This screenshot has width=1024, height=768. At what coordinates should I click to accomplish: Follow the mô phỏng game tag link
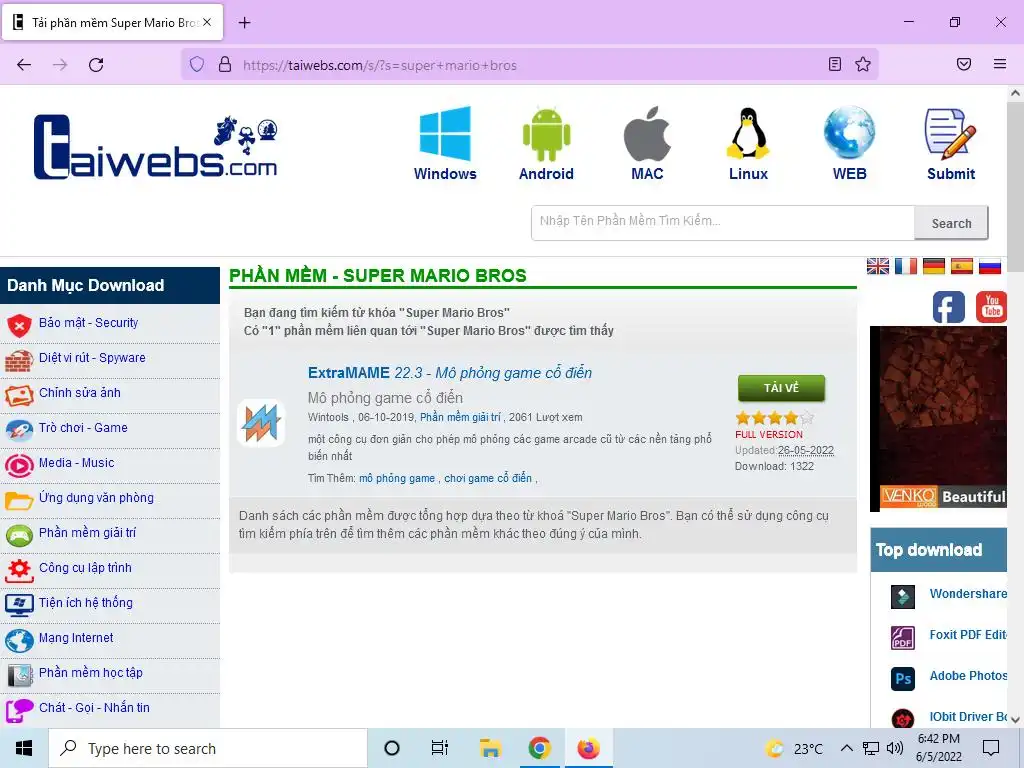tap(396, 479)
